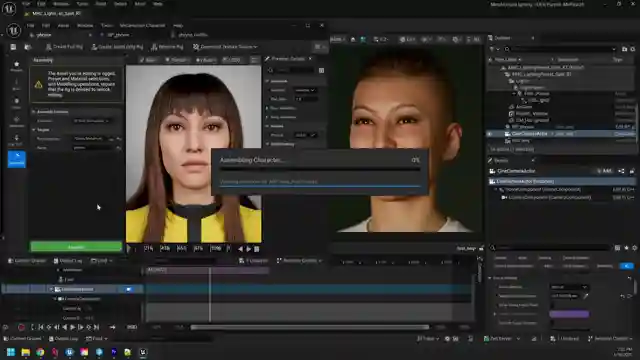
Task: Expand SceneComponent in Details component tree
Action: [x=496, y=189]
